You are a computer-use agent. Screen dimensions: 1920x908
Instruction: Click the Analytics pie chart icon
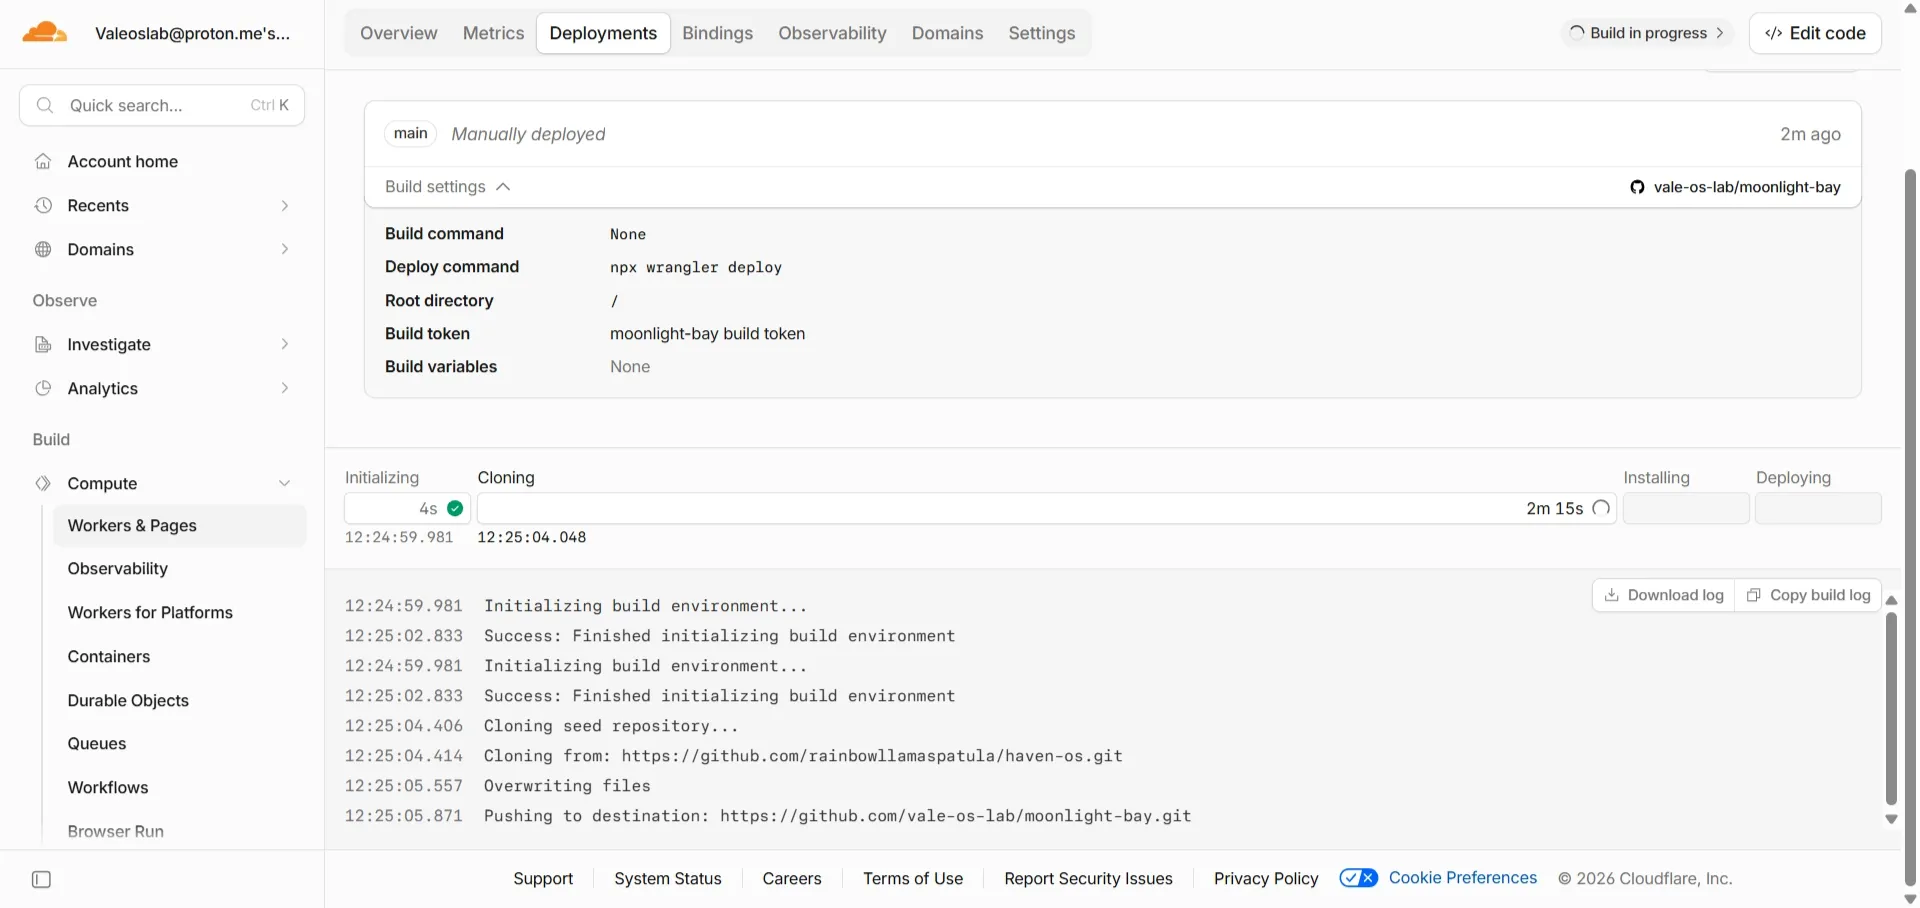[43, 388]
